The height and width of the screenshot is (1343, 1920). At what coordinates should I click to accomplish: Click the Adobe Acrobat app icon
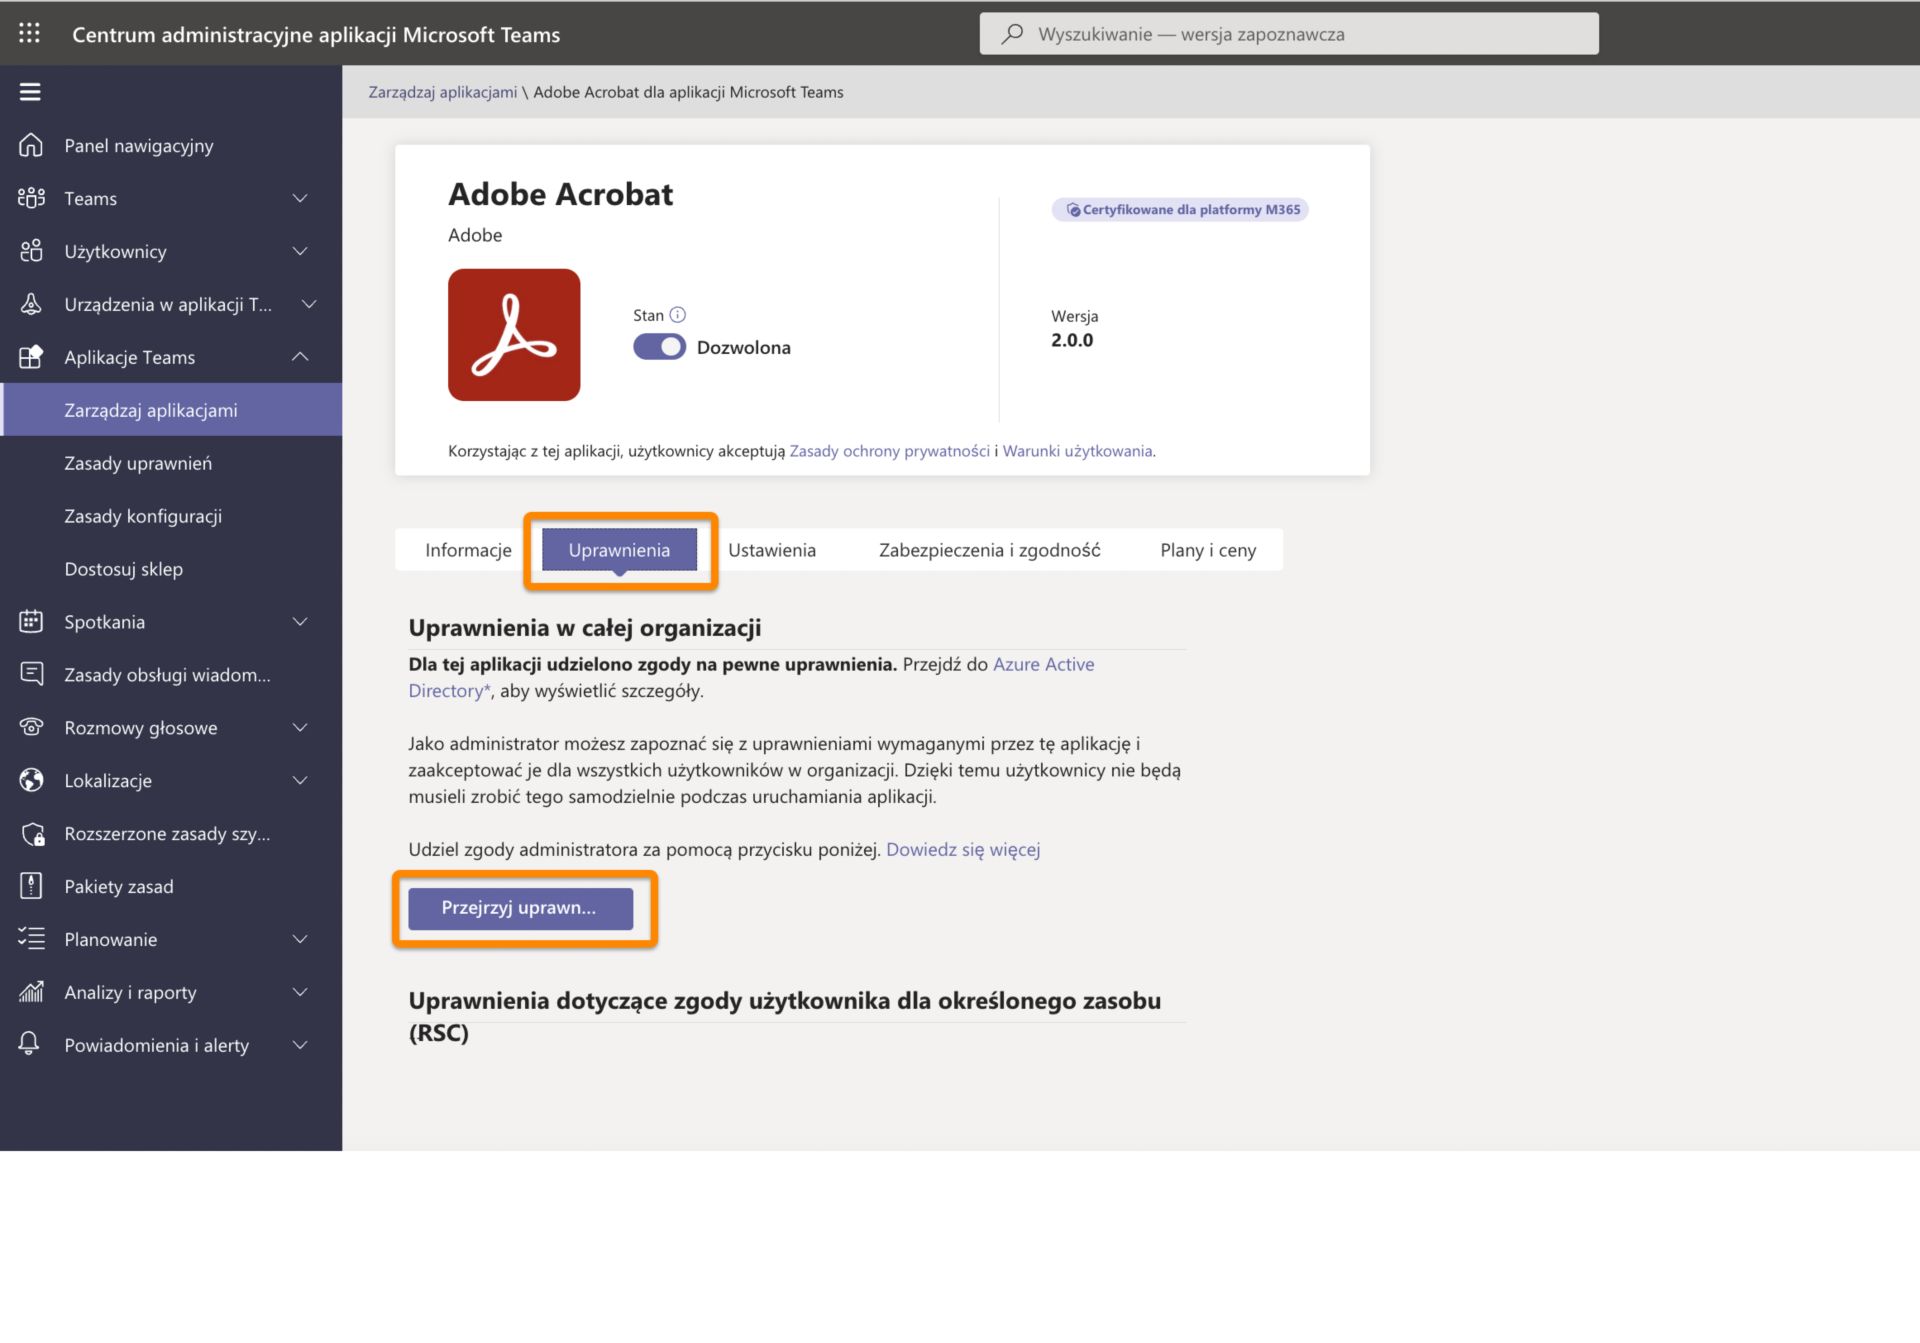click(515, 334)
